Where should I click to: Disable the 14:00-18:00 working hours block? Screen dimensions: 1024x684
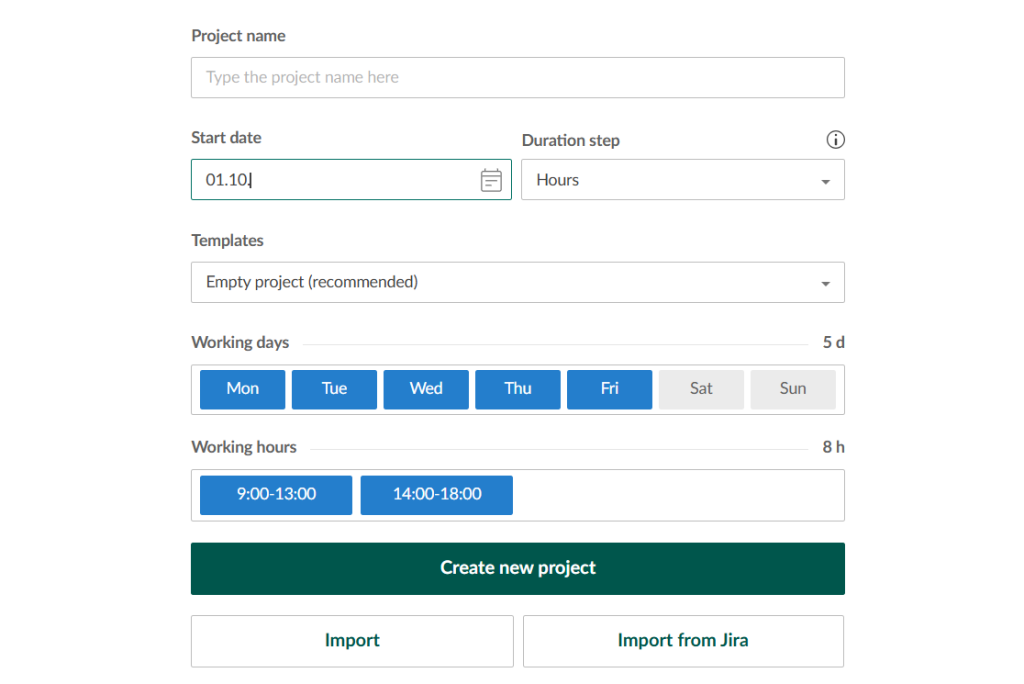436,494
